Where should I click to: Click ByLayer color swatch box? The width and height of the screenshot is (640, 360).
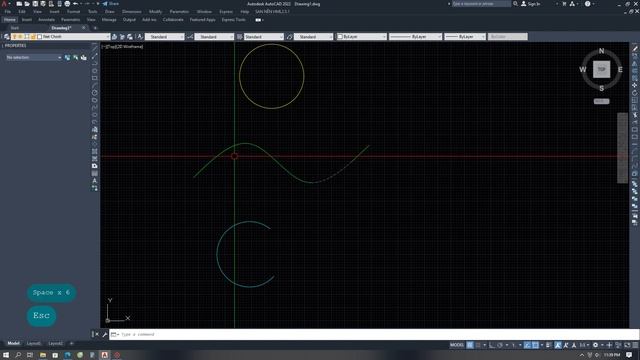tap(340, 37)
